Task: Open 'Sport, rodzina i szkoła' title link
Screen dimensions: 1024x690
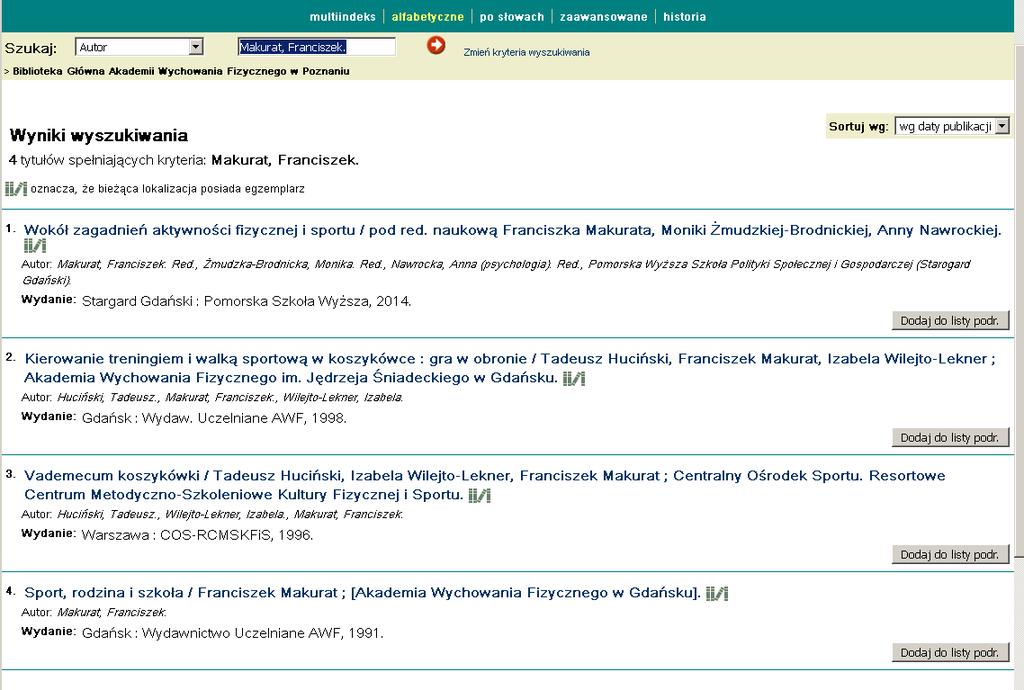Action: 362,593
